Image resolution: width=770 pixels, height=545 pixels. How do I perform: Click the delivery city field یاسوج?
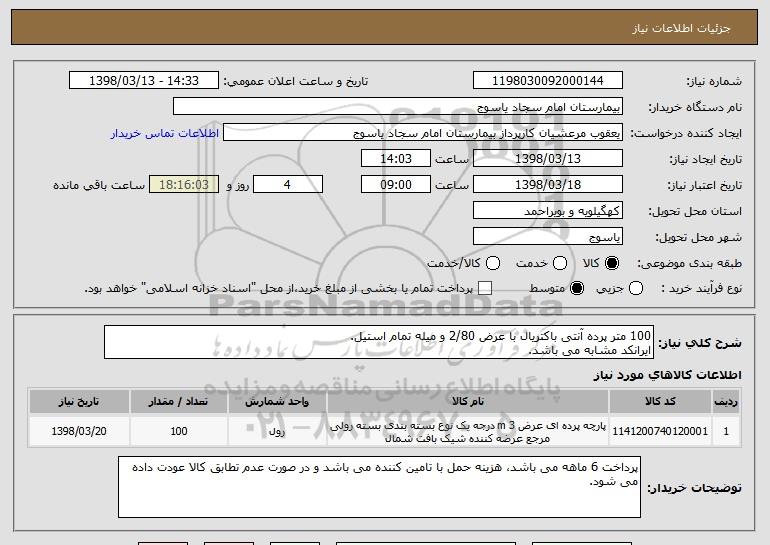point(548,237)
